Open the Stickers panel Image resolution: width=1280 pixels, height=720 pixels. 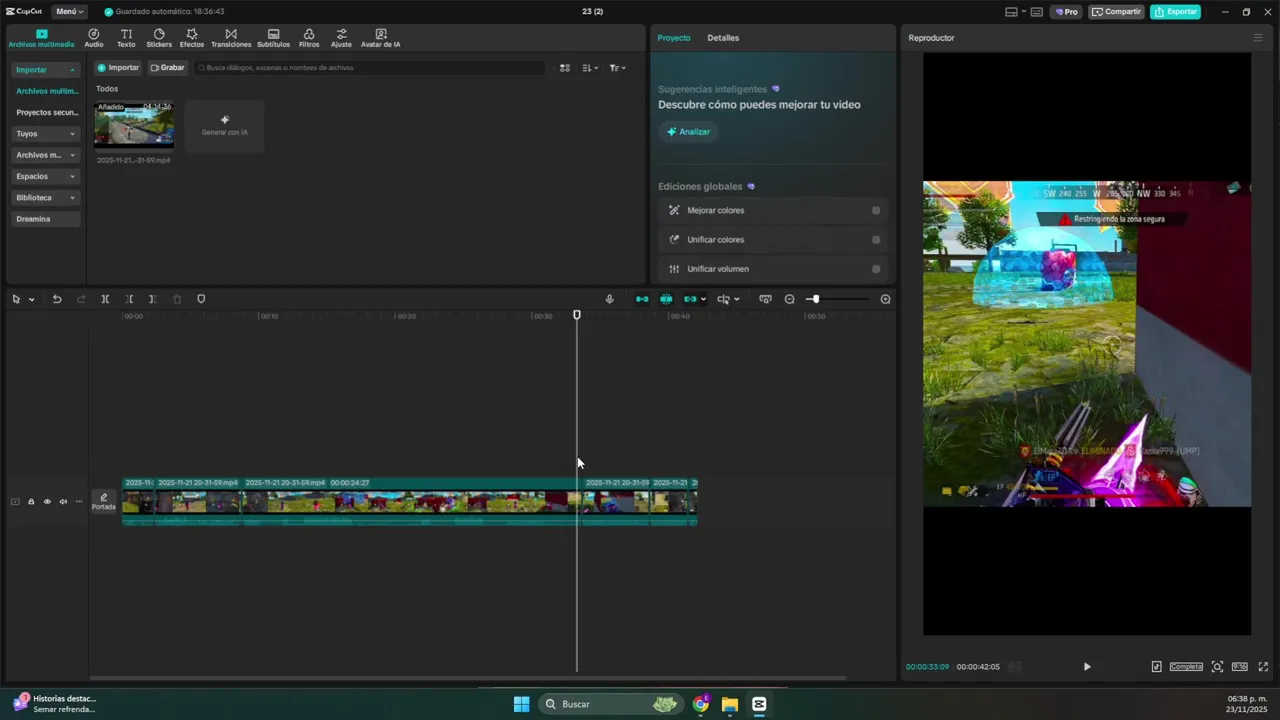(x=159, y=38)
